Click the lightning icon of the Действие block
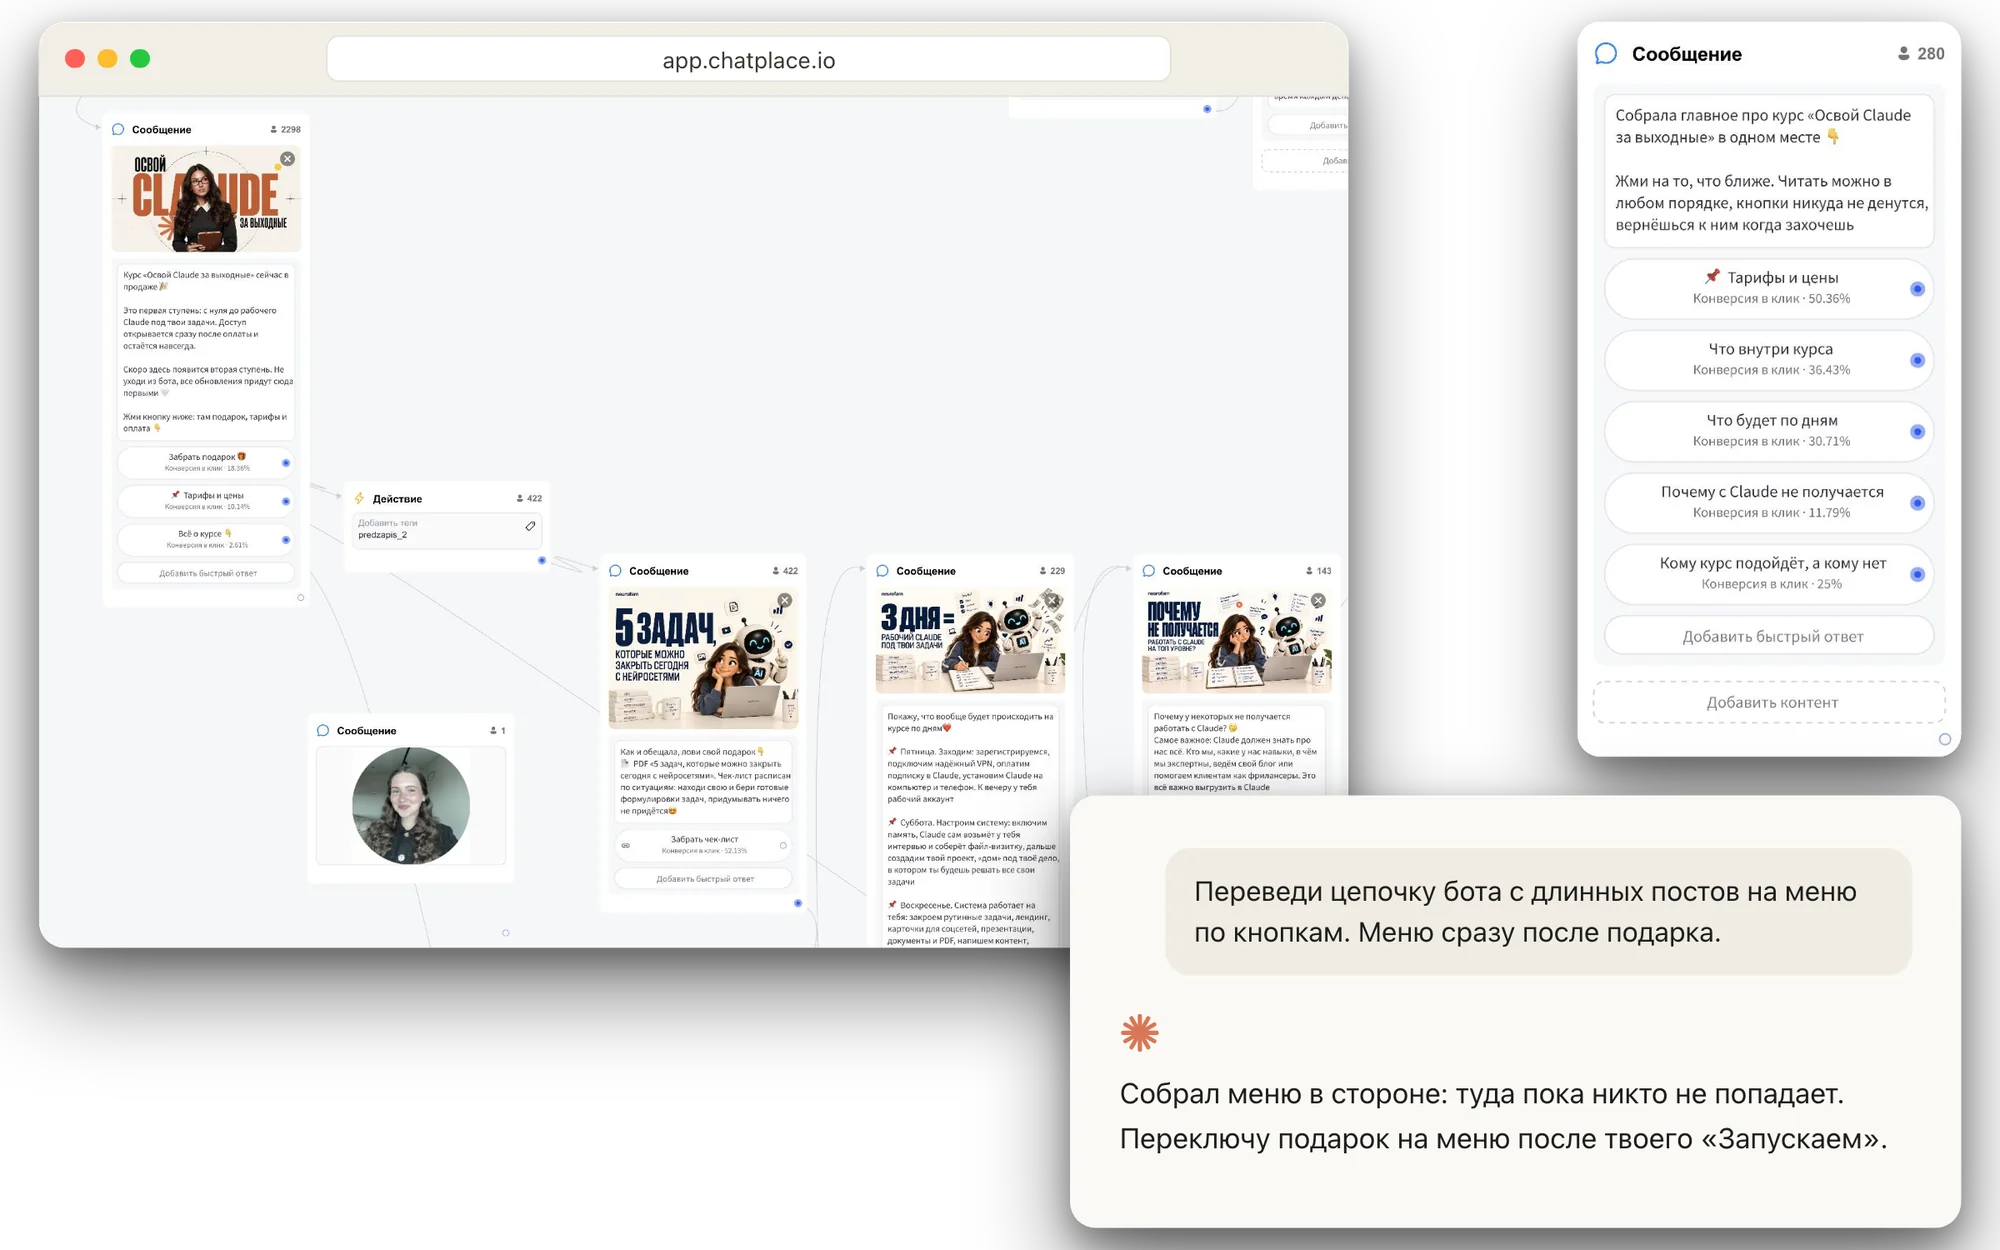 (360, 498)
